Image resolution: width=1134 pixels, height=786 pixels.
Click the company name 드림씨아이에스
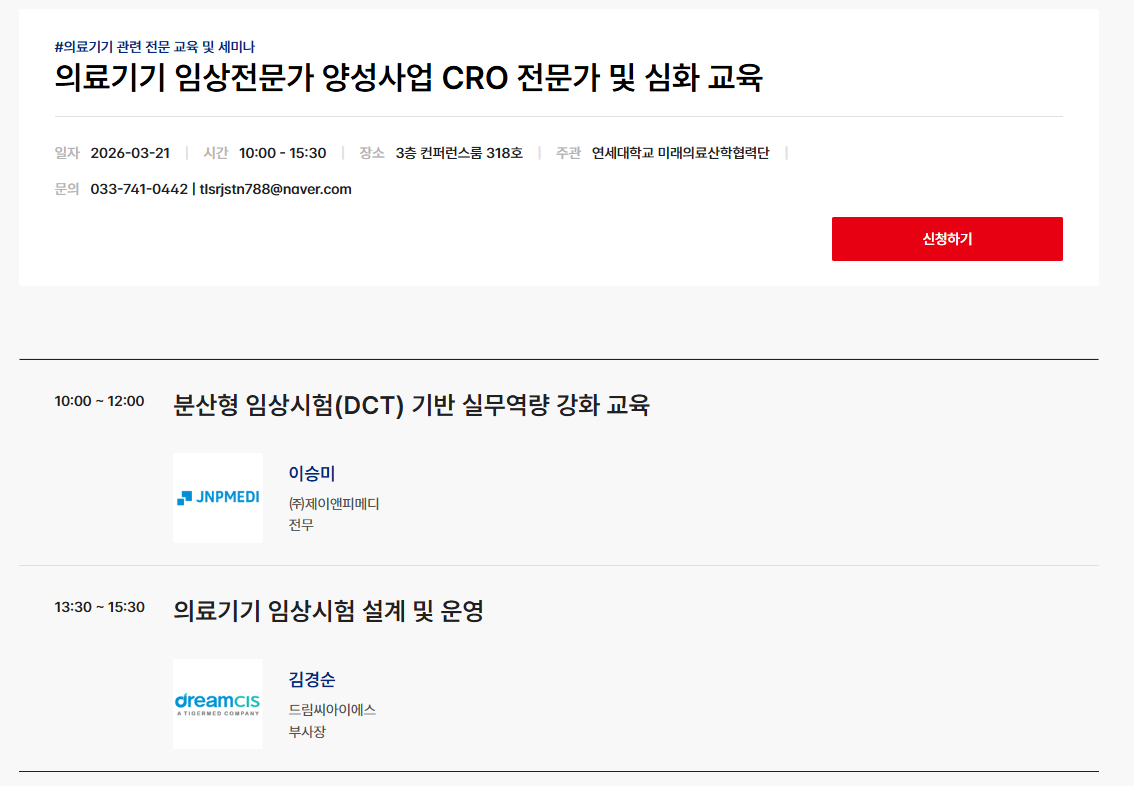click(x=330, y=707)
